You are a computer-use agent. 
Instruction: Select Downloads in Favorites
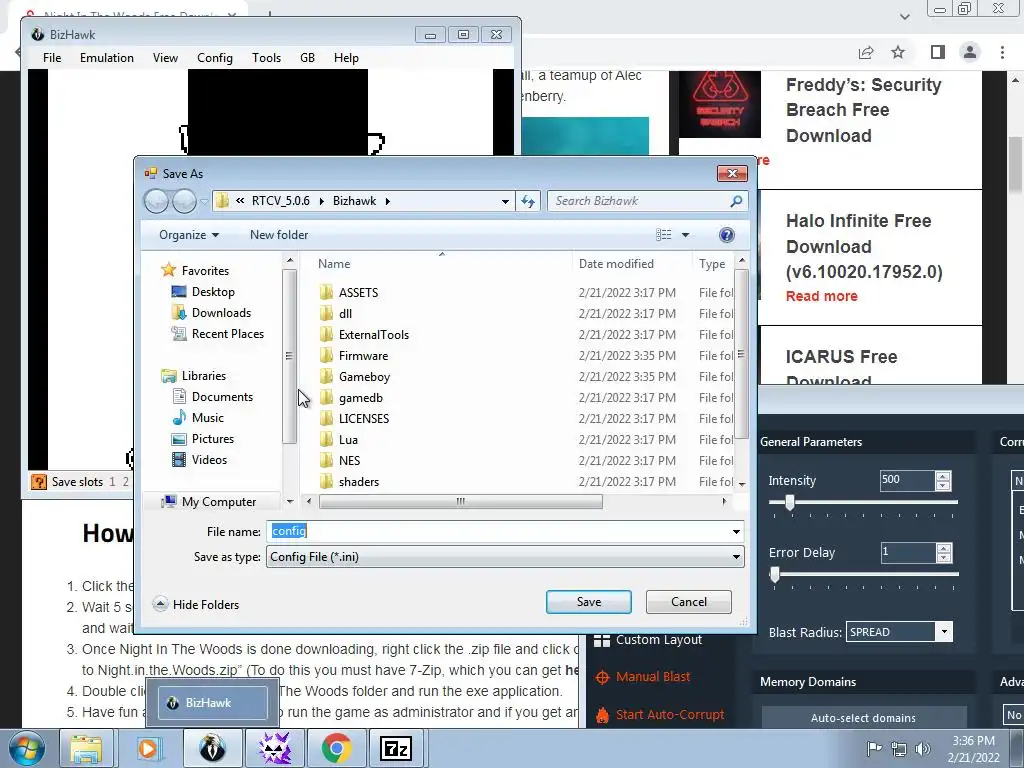[221, 312]
